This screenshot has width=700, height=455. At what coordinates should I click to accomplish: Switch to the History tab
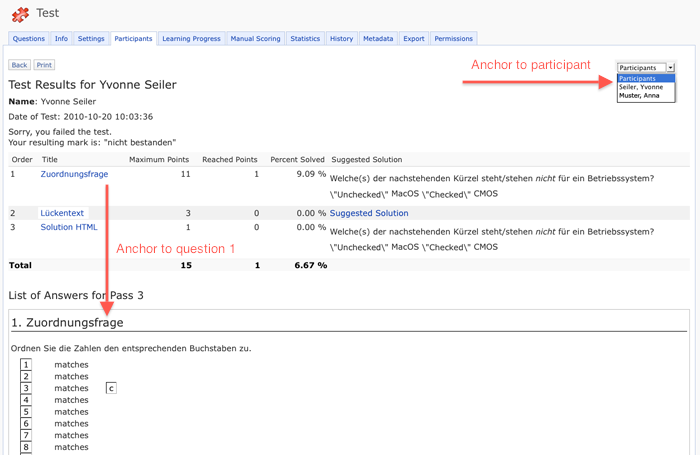click(x=341, y=39)
